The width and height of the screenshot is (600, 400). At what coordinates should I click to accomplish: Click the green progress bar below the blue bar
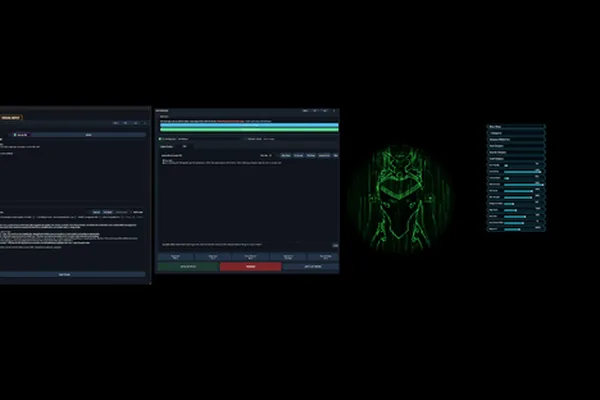point(249,130)
